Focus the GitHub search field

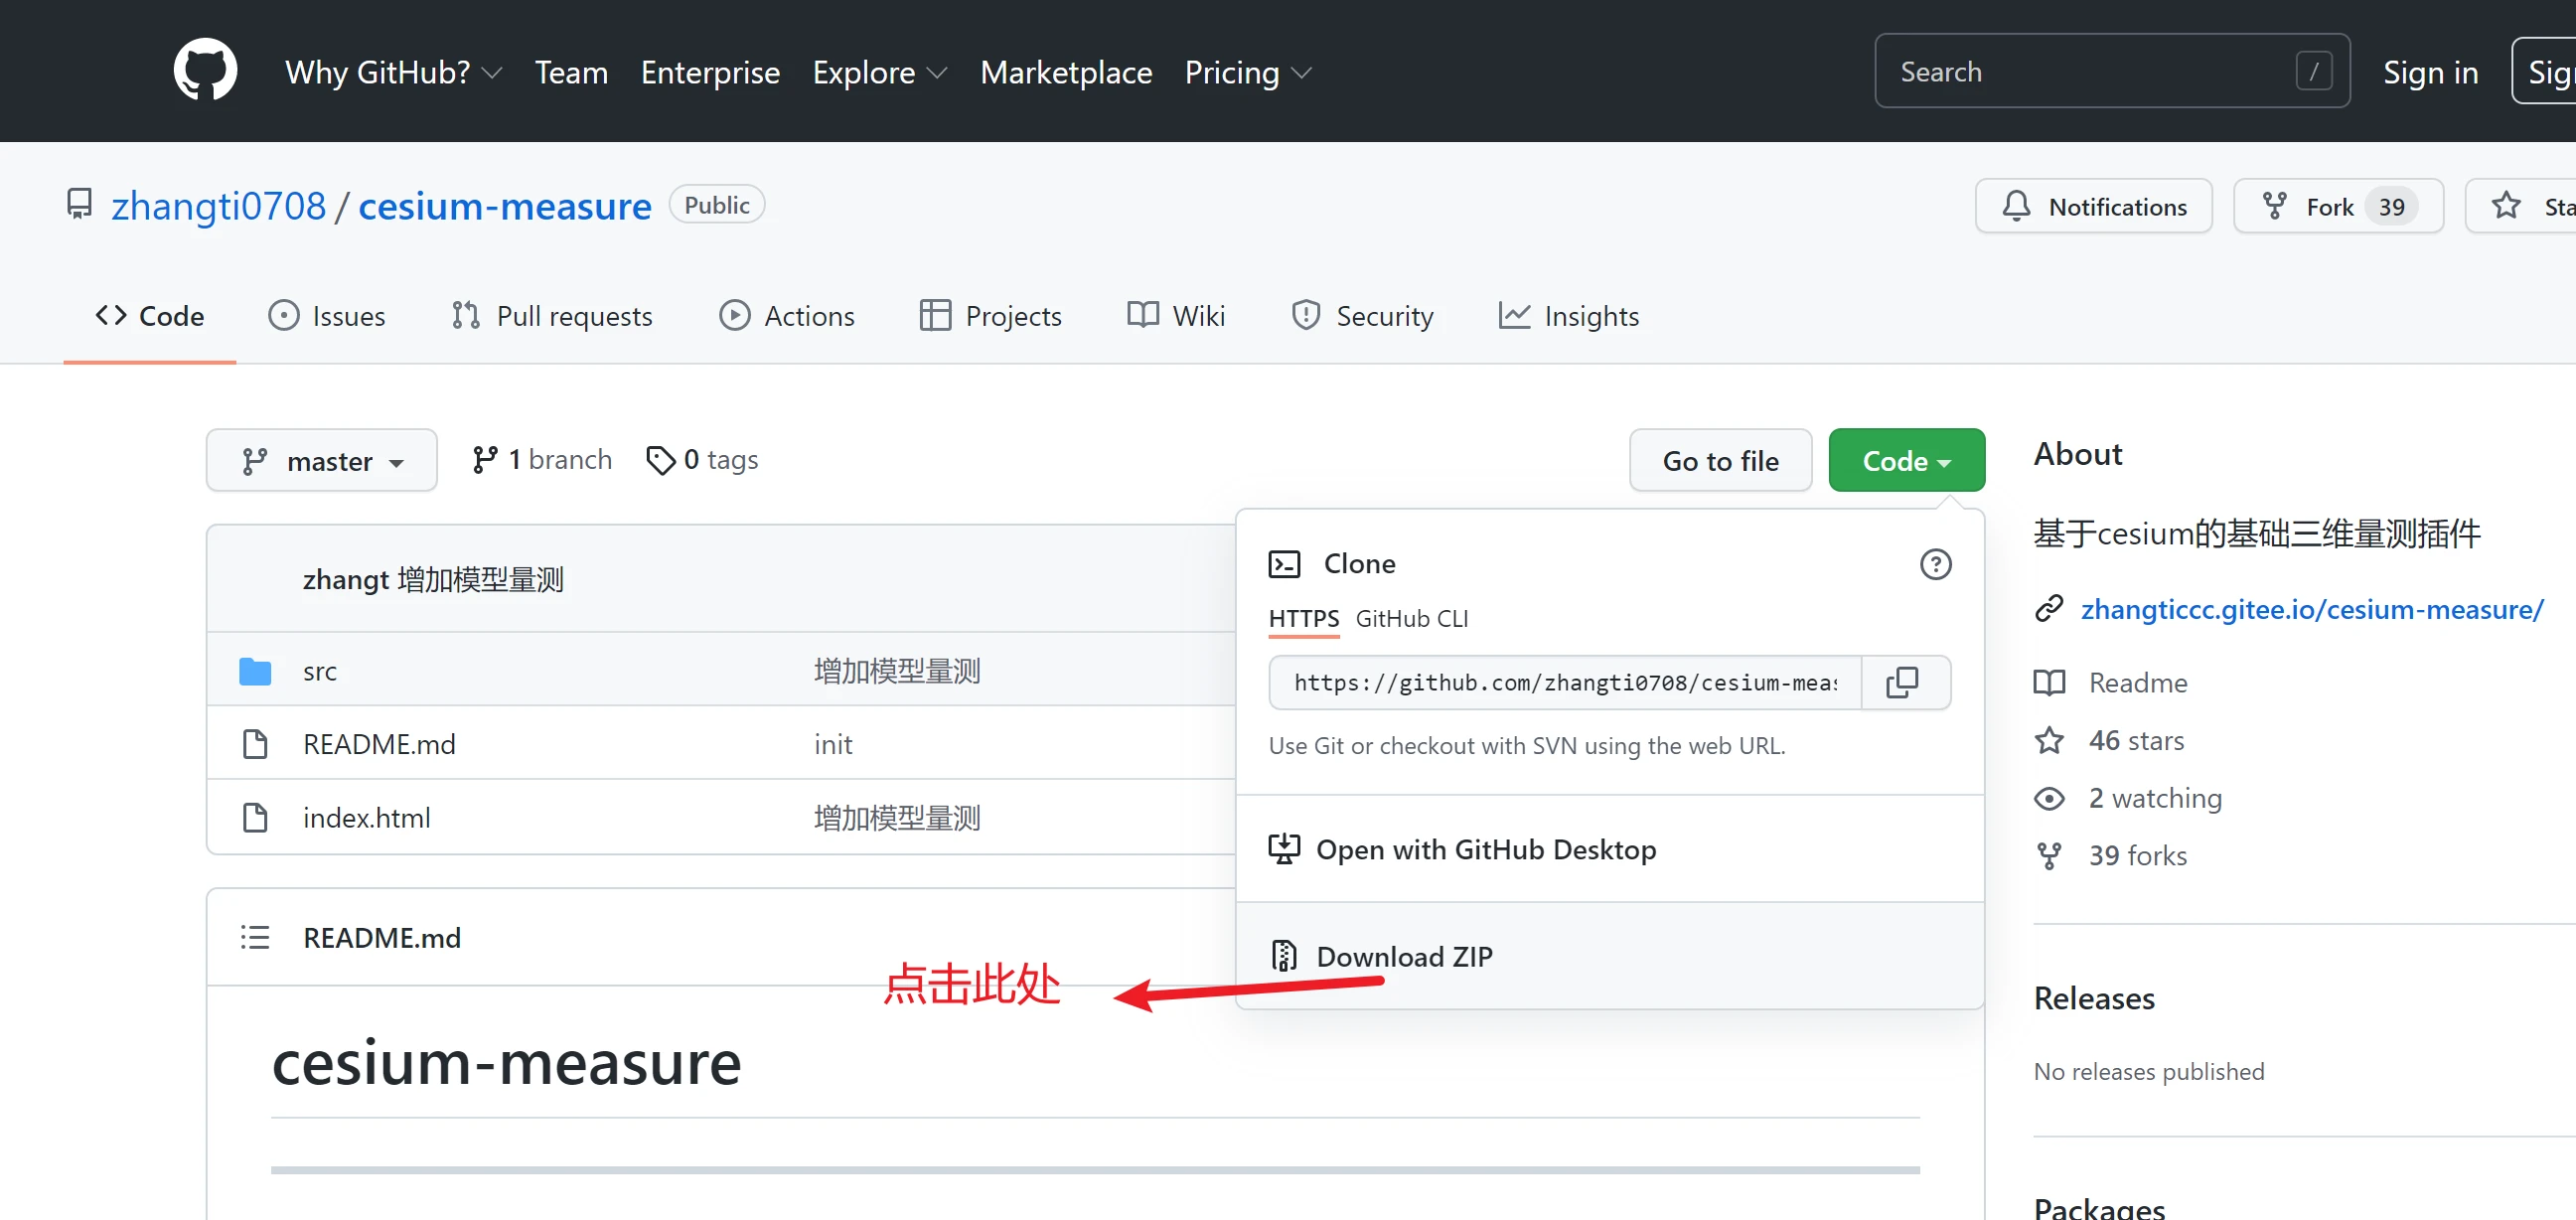pyautogui.click(x=2112, y=71)
